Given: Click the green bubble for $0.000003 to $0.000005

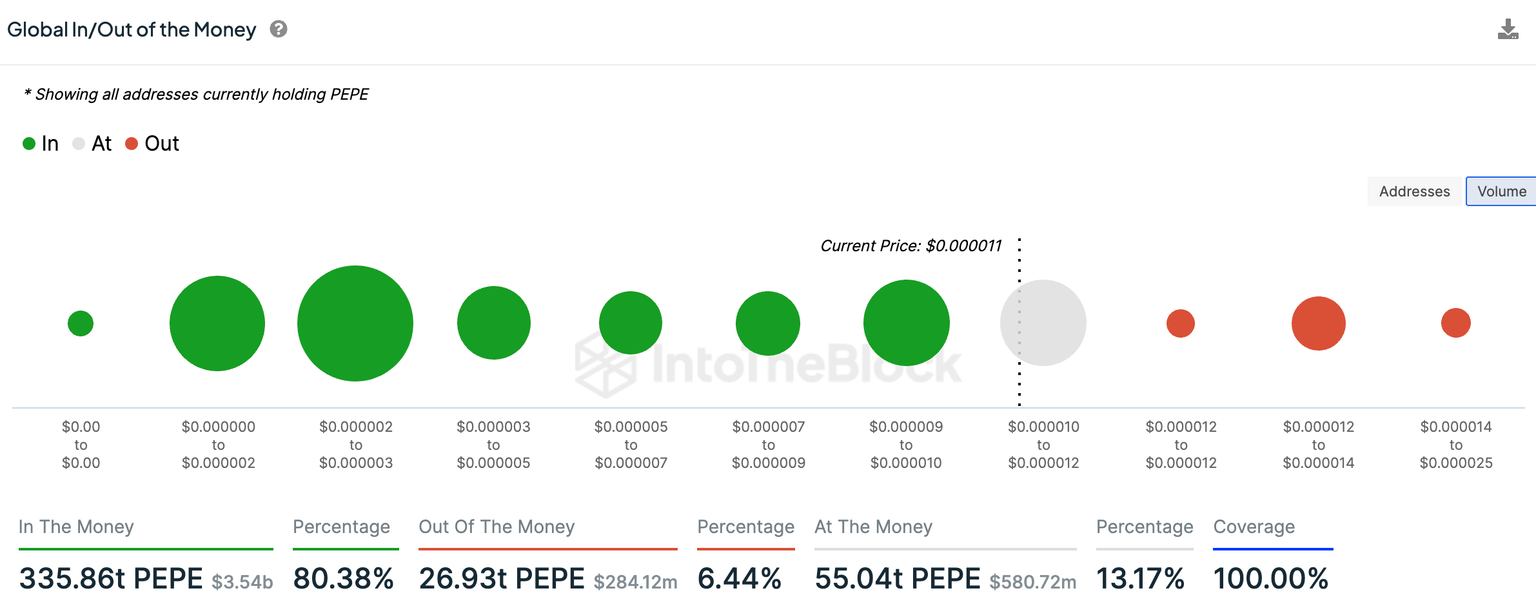Looking at the screenshot, I should click(493, 323).
